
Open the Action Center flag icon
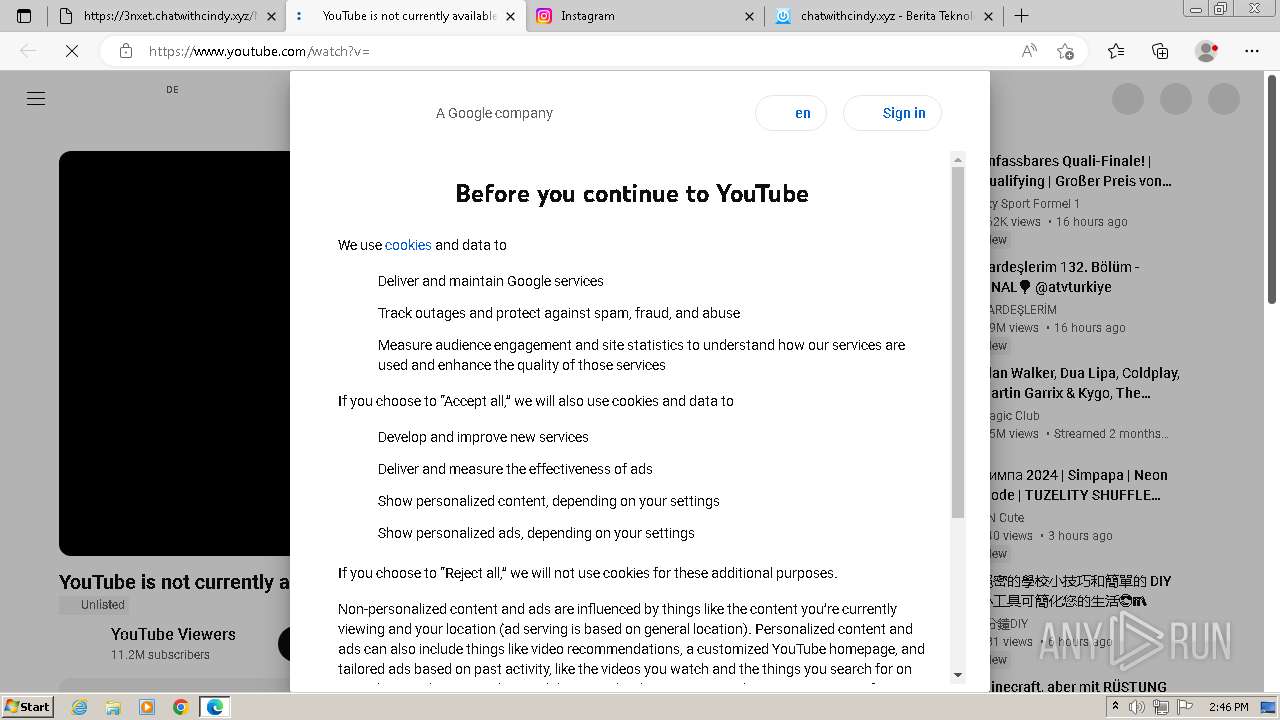[1186, 707]
